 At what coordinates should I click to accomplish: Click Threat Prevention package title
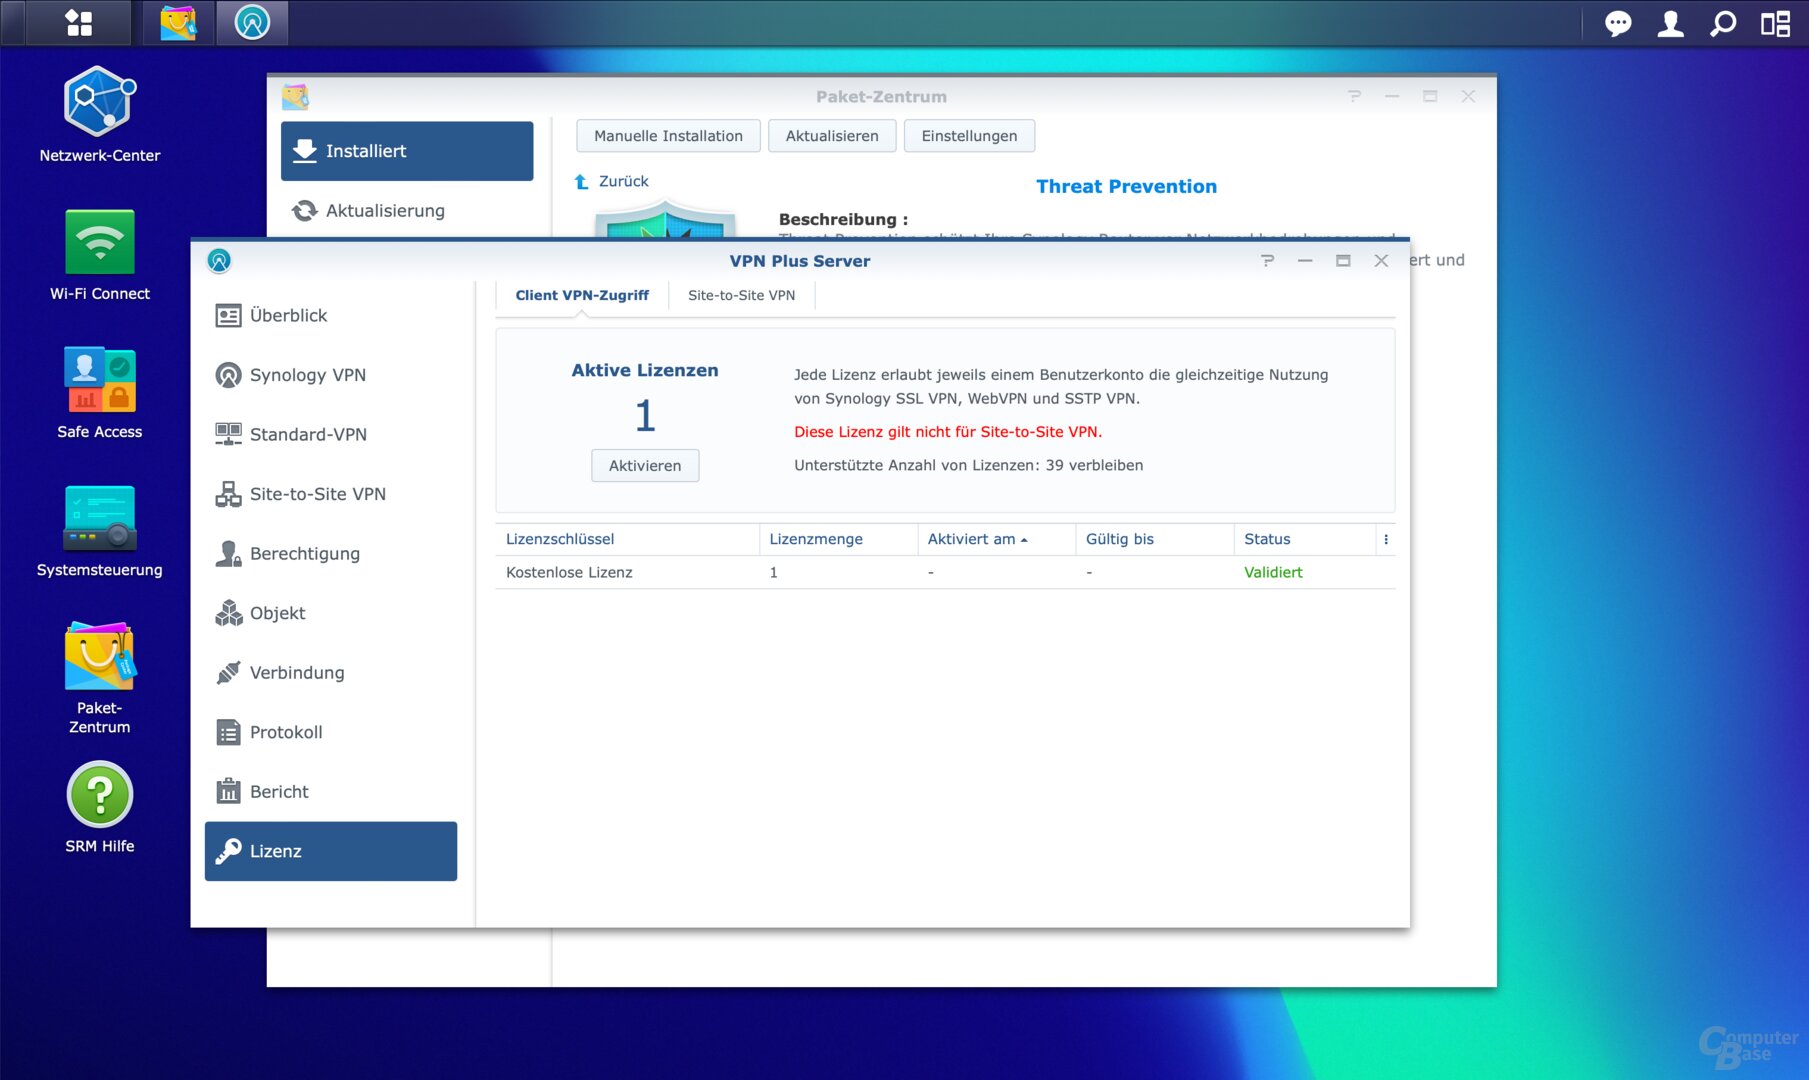(x=1126, y=186)
